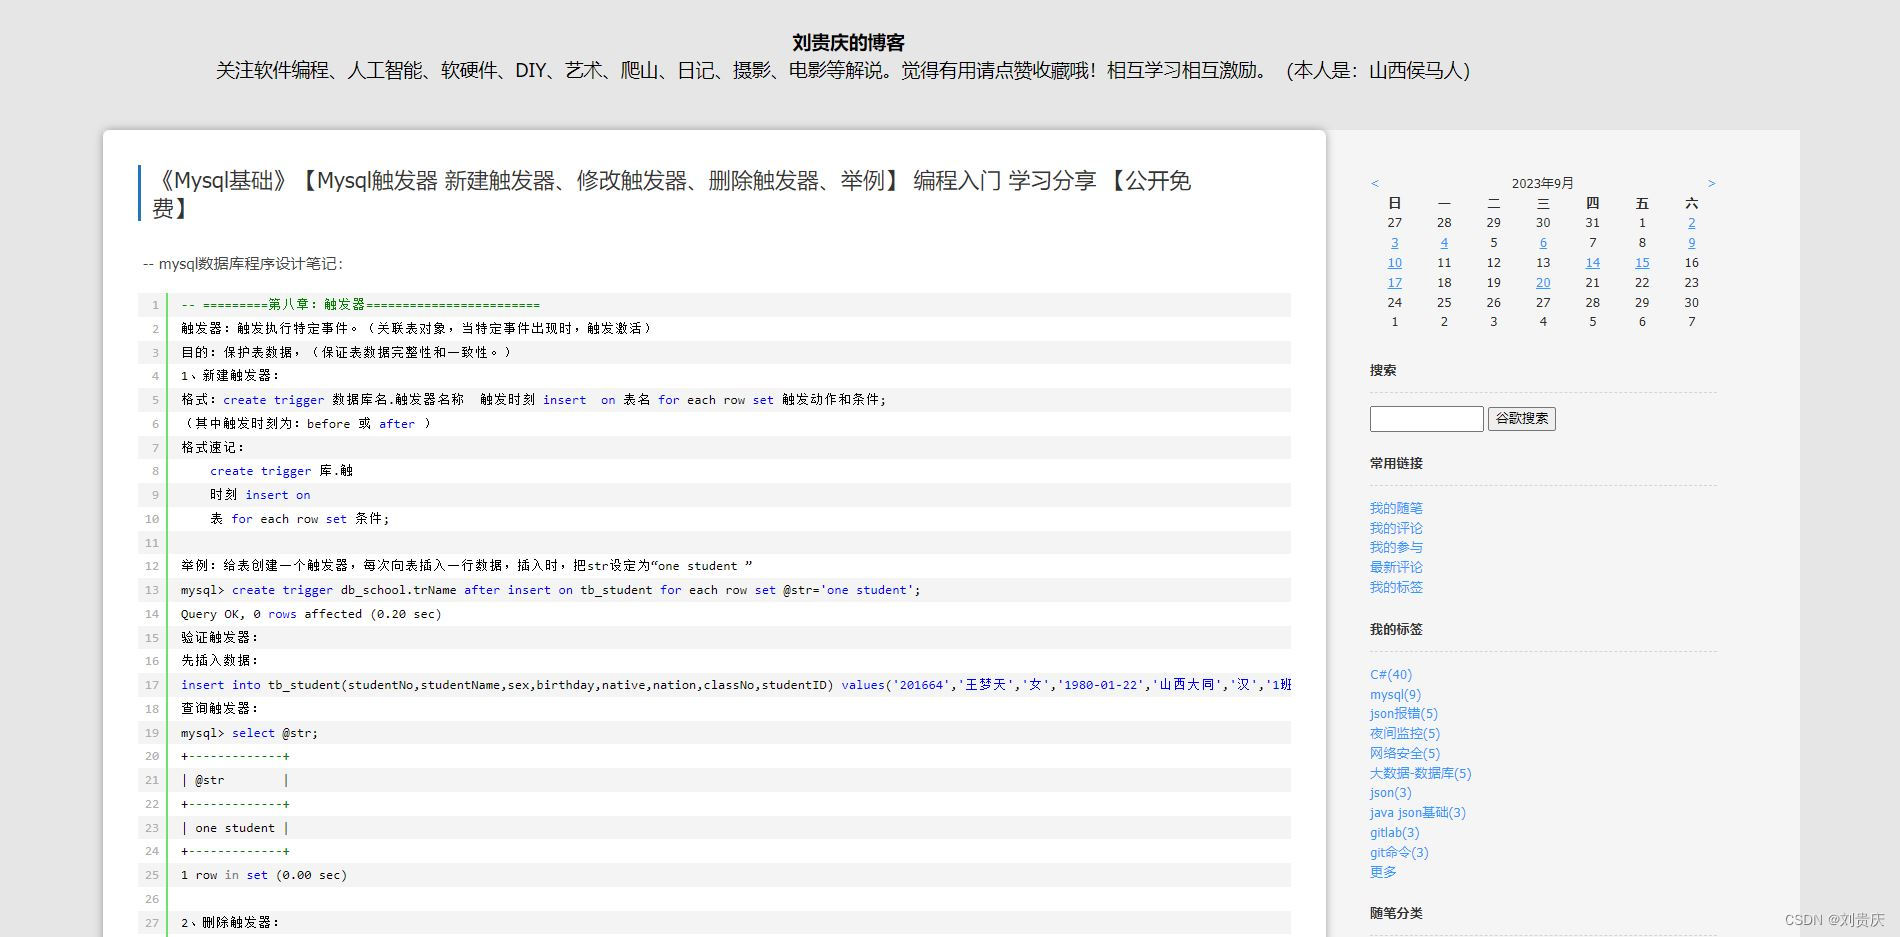The height and width of the screenshot is (937, 1900).
Task: Click the 随笔分类 sidebar heading
Action: 1396,913
